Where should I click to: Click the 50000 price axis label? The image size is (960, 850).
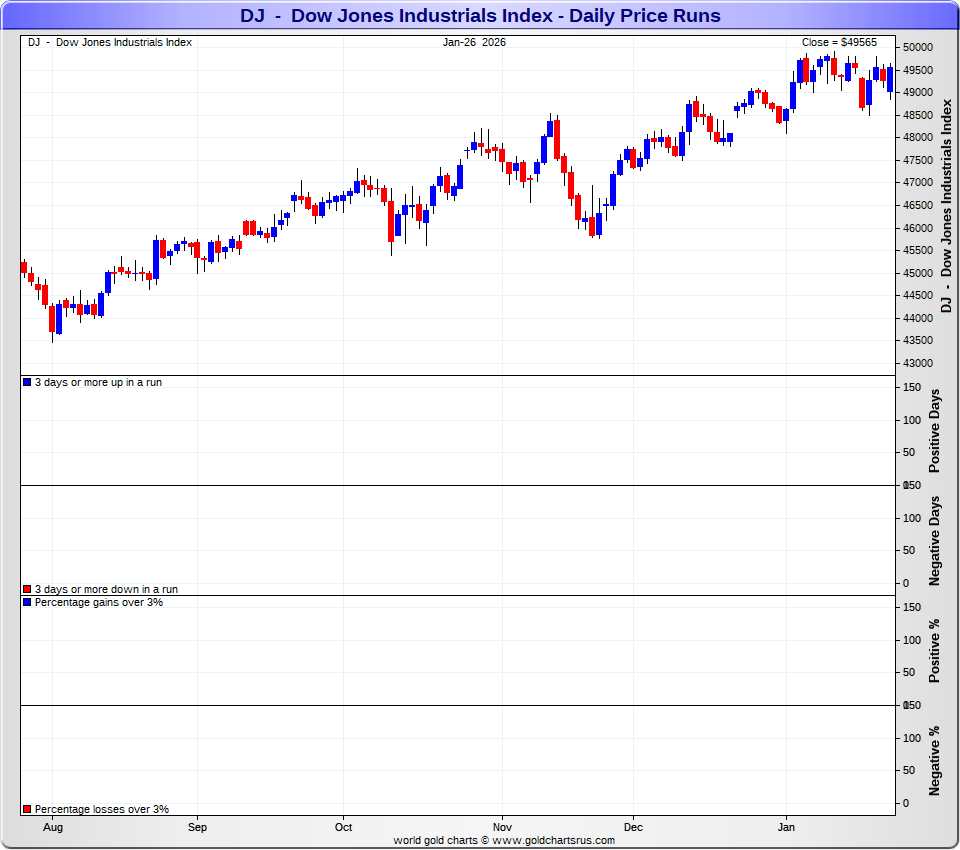click(x=918, y=47)
